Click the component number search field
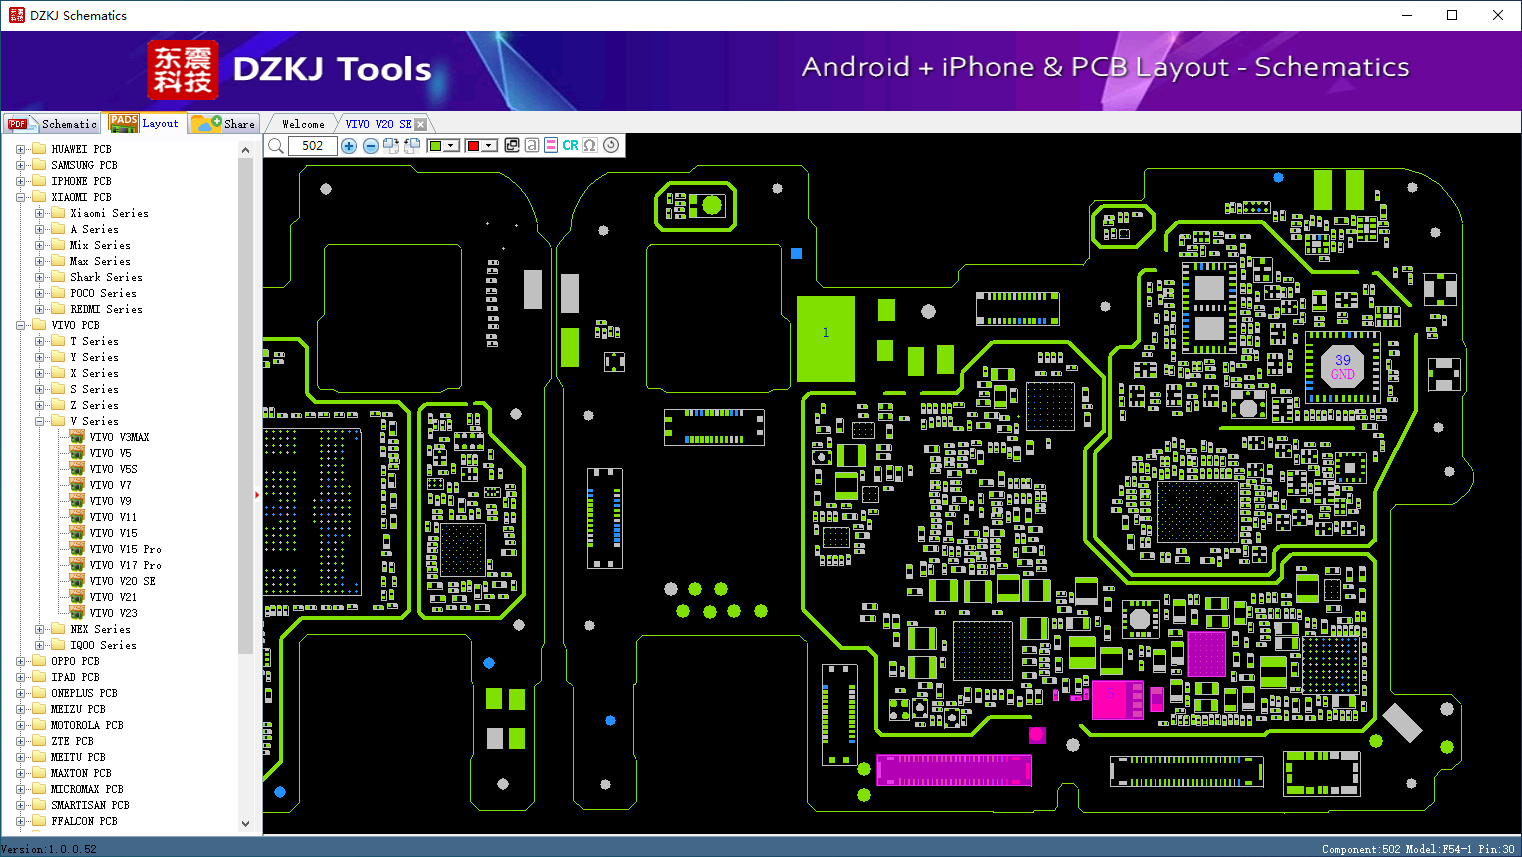The width and height of the screenshot is (1522, 857). point(312,146)
